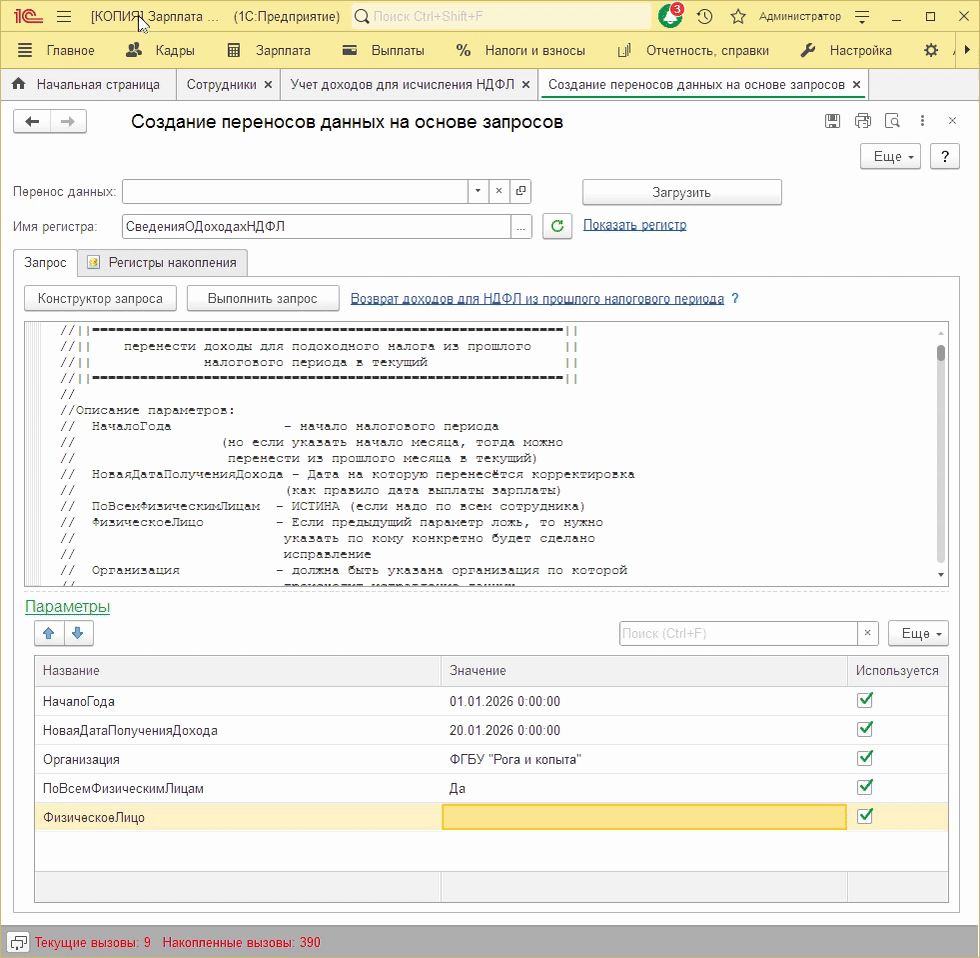Click the Загрузить button
This screenshot has height=958, width=980.
click(682, 192)
